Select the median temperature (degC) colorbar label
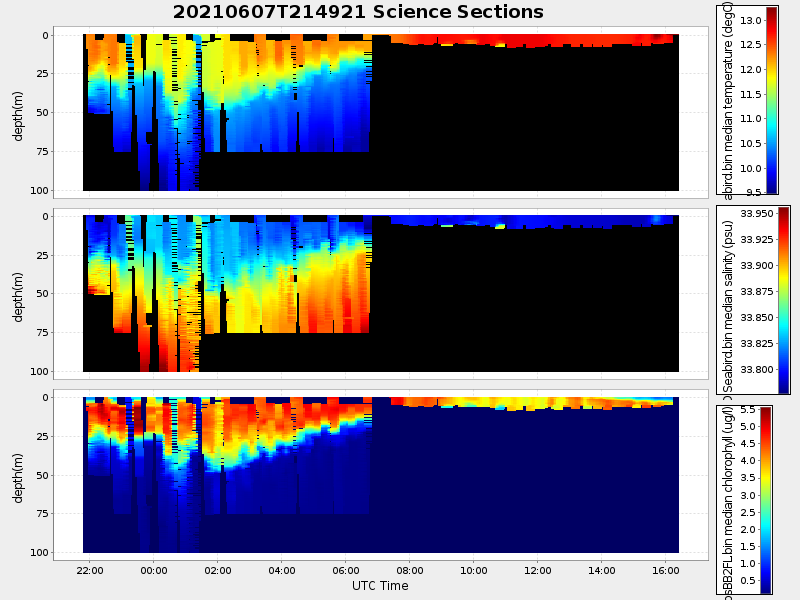Screen dimensions: 800x600 [x=729, y=100]
